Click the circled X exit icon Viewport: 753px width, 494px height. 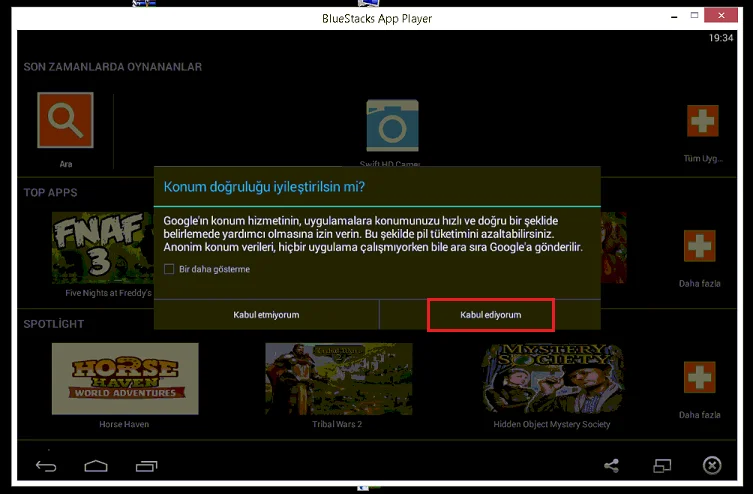coord(712,465)
